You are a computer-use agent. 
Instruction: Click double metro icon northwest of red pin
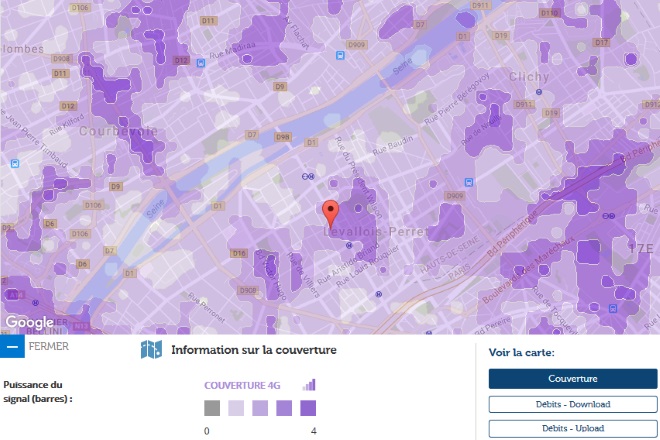point(308,176)
